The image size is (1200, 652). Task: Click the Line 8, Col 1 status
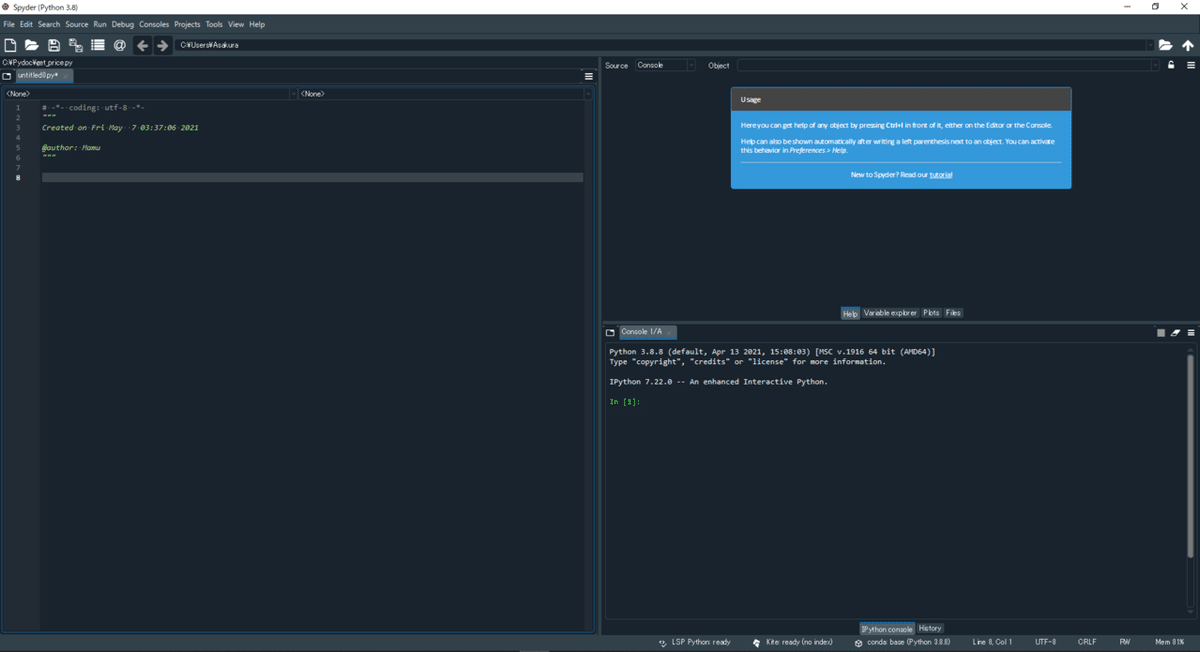click(993, 642)
